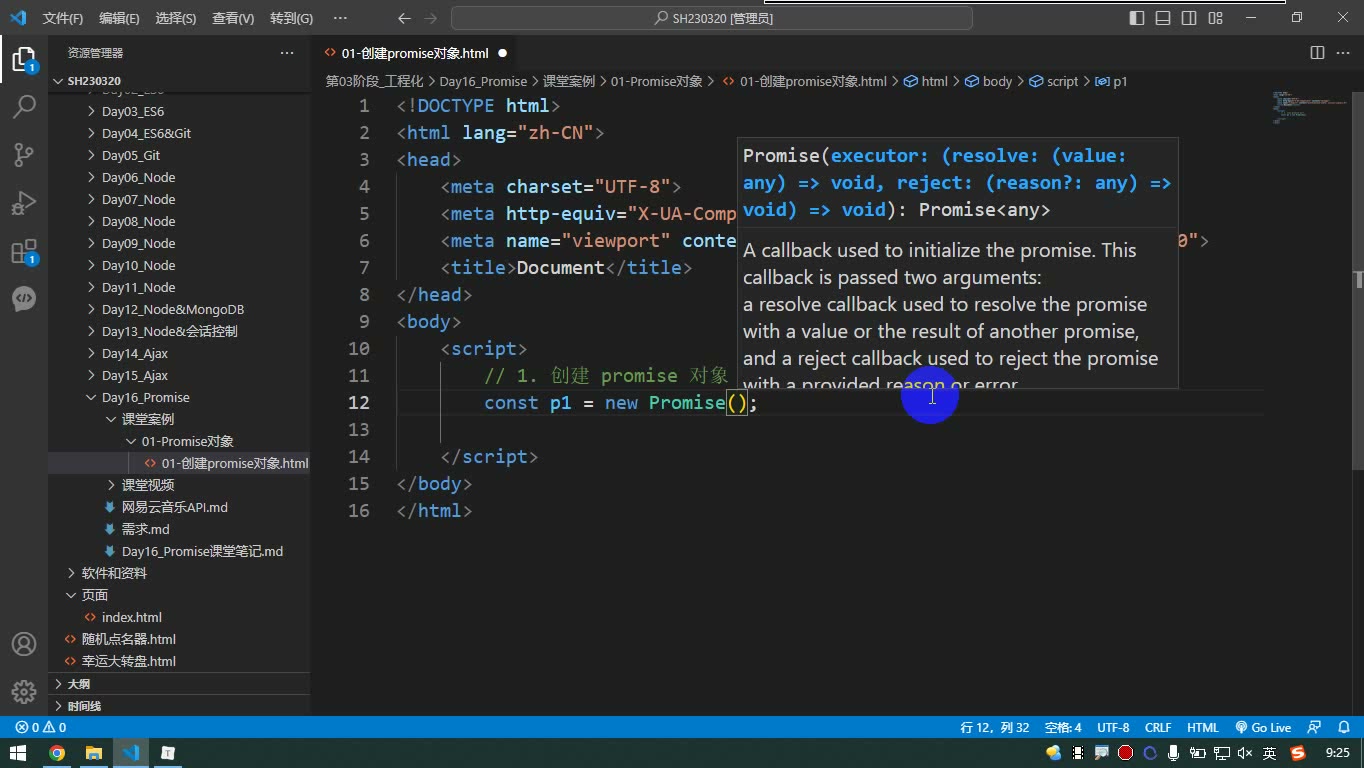Open the 资源管理器 views and more actions ellipsis

(x=287, y=53)
